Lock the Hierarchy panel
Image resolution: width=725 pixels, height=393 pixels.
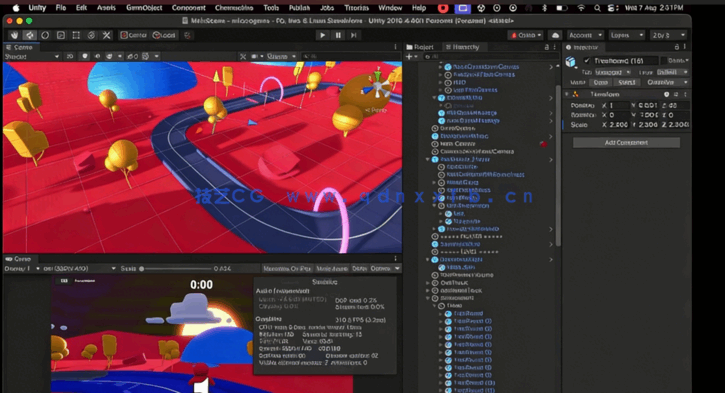(x=547, y=47)
